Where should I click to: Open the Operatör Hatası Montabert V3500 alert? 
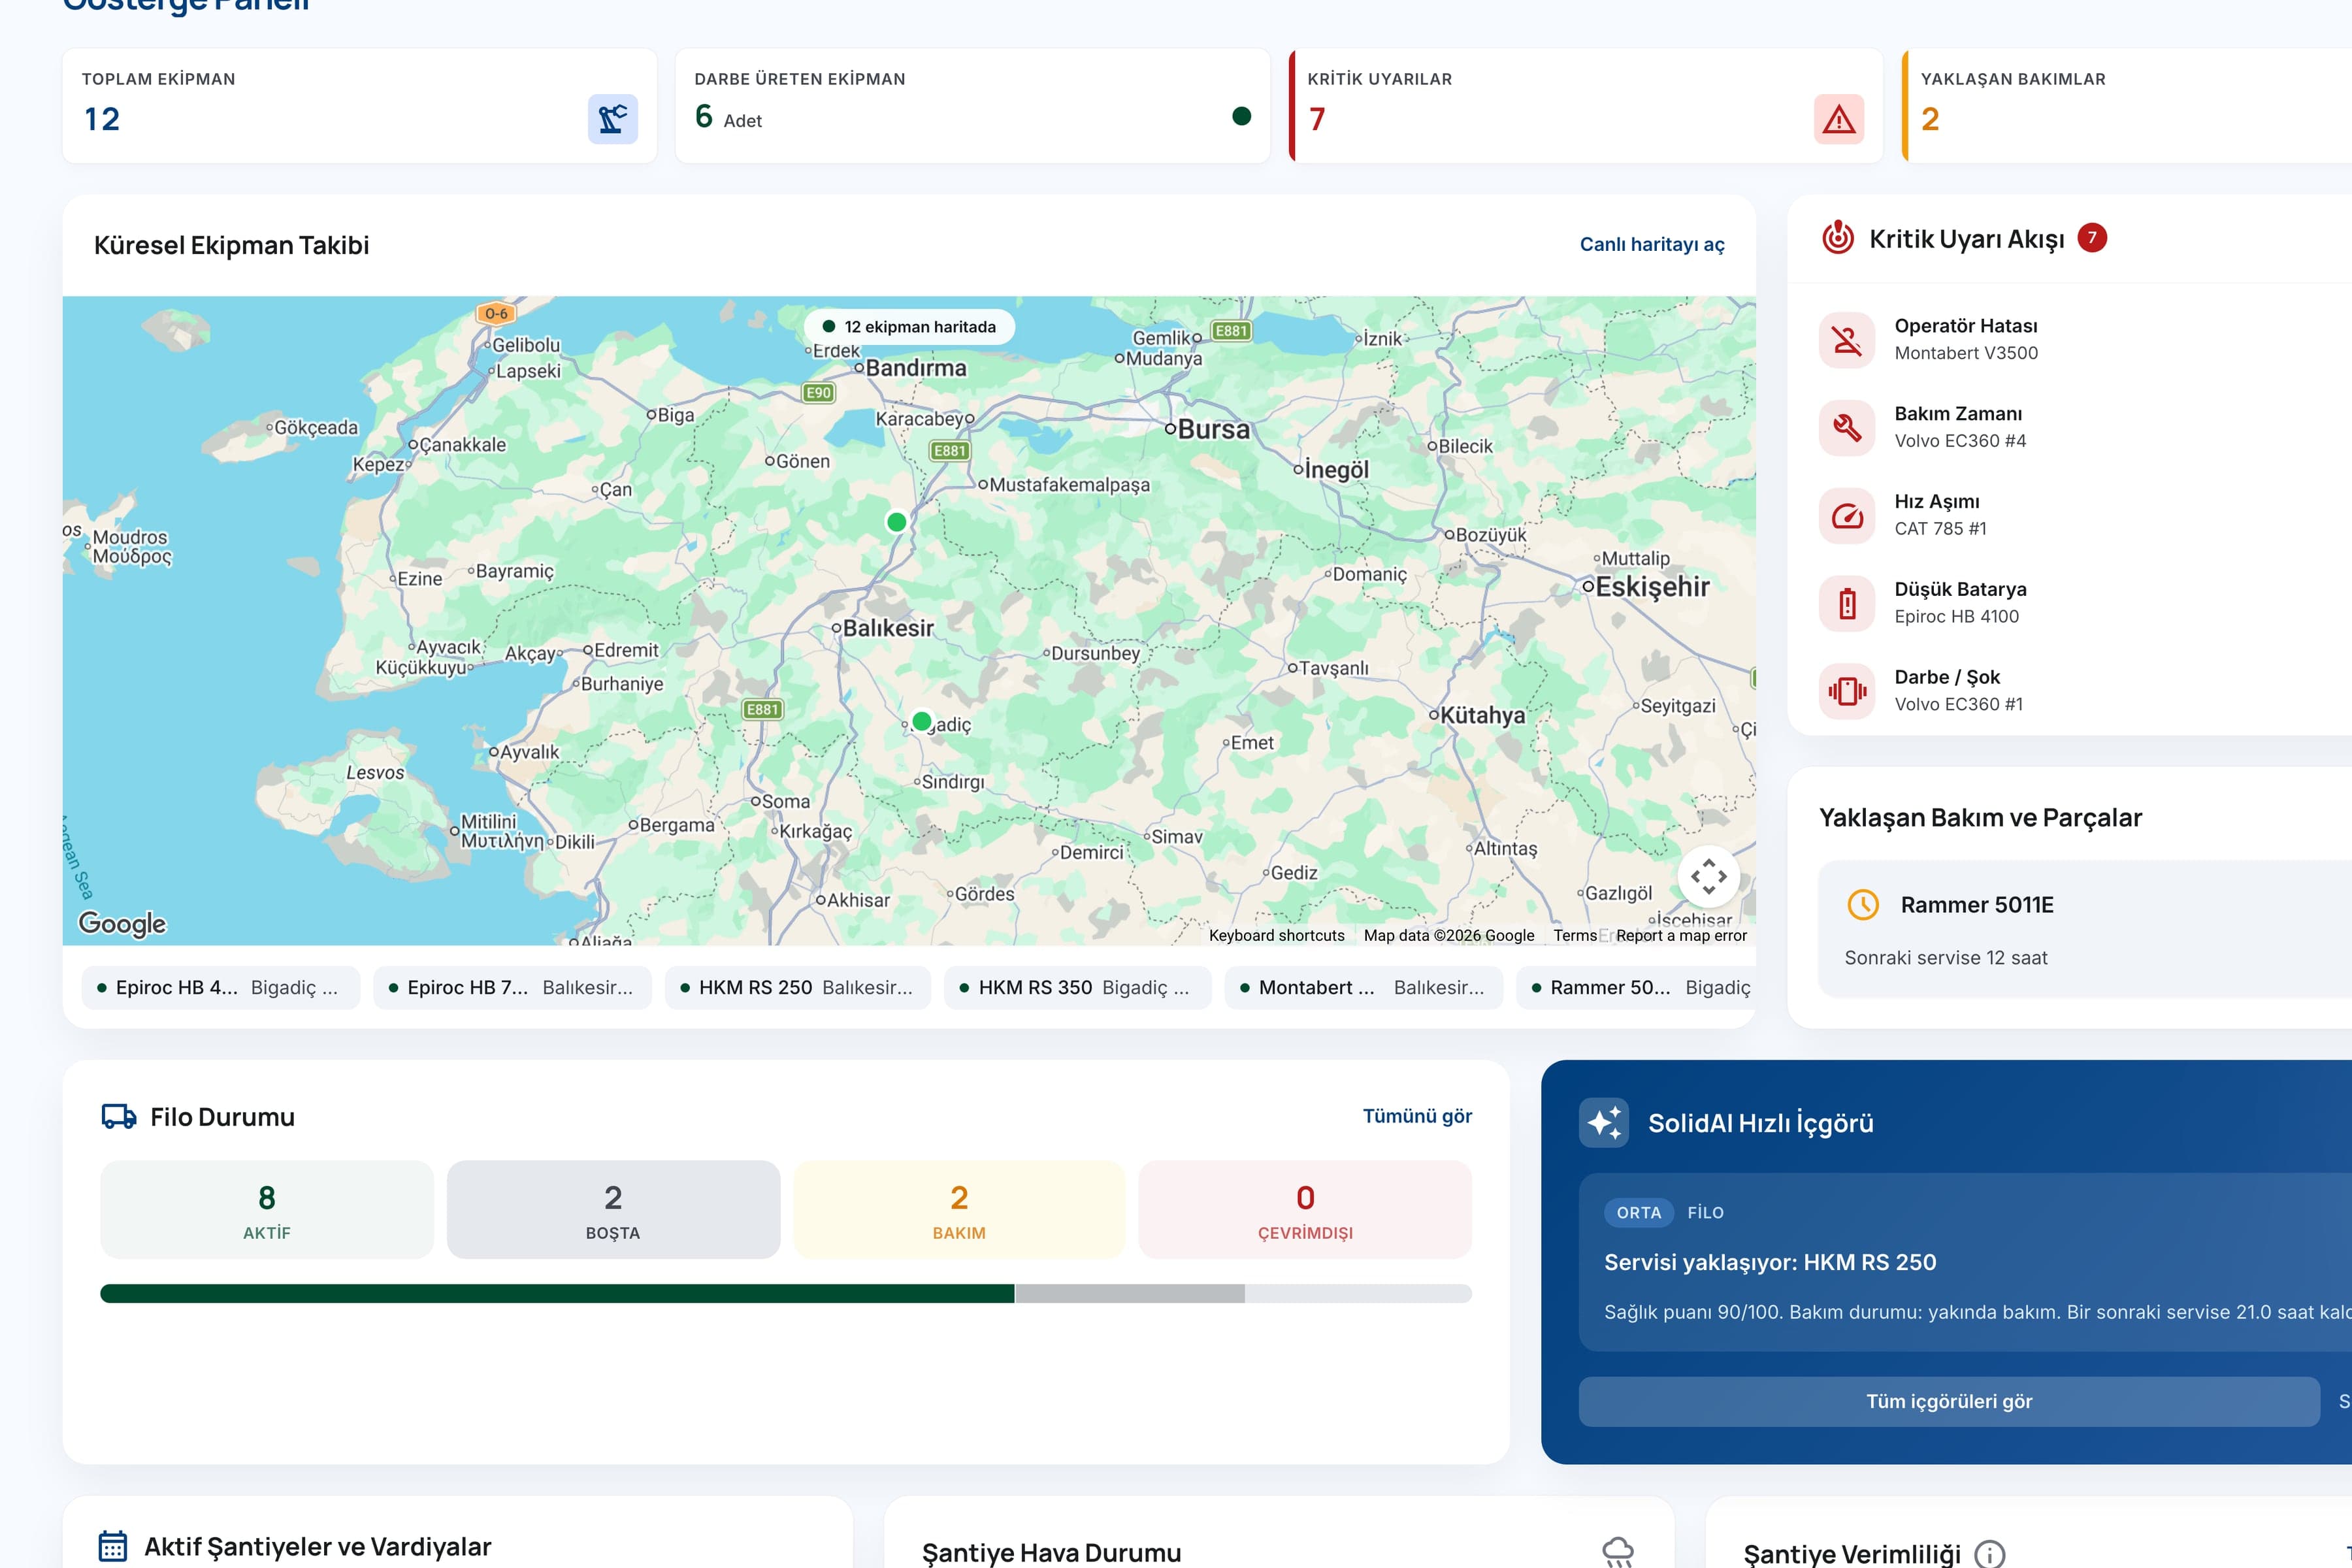tap(2085, 340)
